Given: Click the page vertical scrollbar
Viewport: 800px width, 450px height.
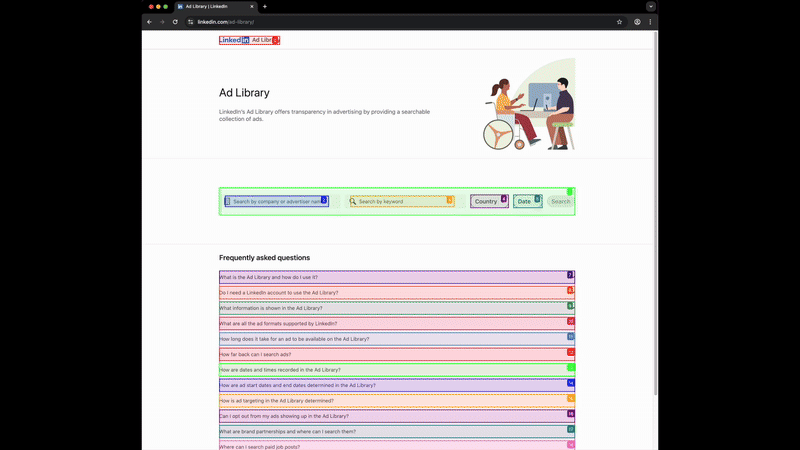Looking at the screenshot, I should [x=655, y=214].
